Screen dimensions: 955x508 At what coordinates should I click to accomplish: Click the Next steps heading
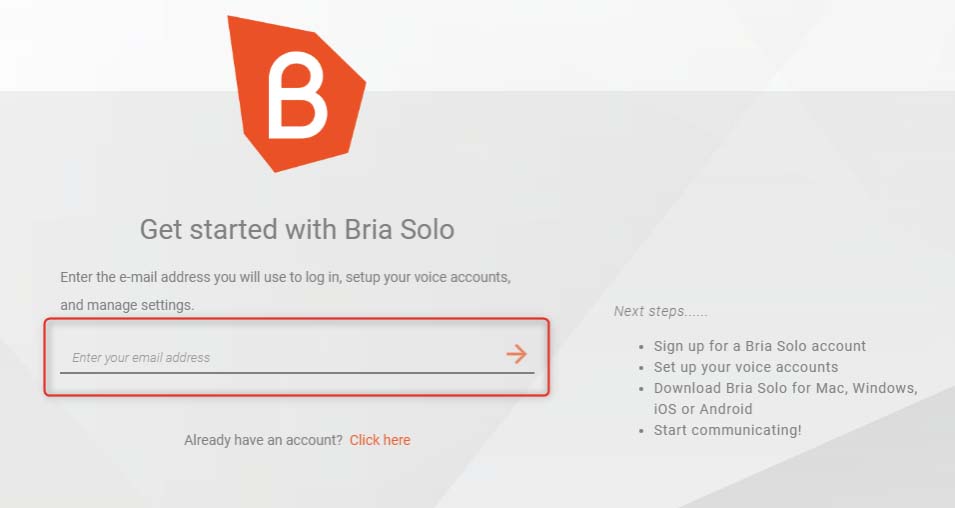point(661,312)
